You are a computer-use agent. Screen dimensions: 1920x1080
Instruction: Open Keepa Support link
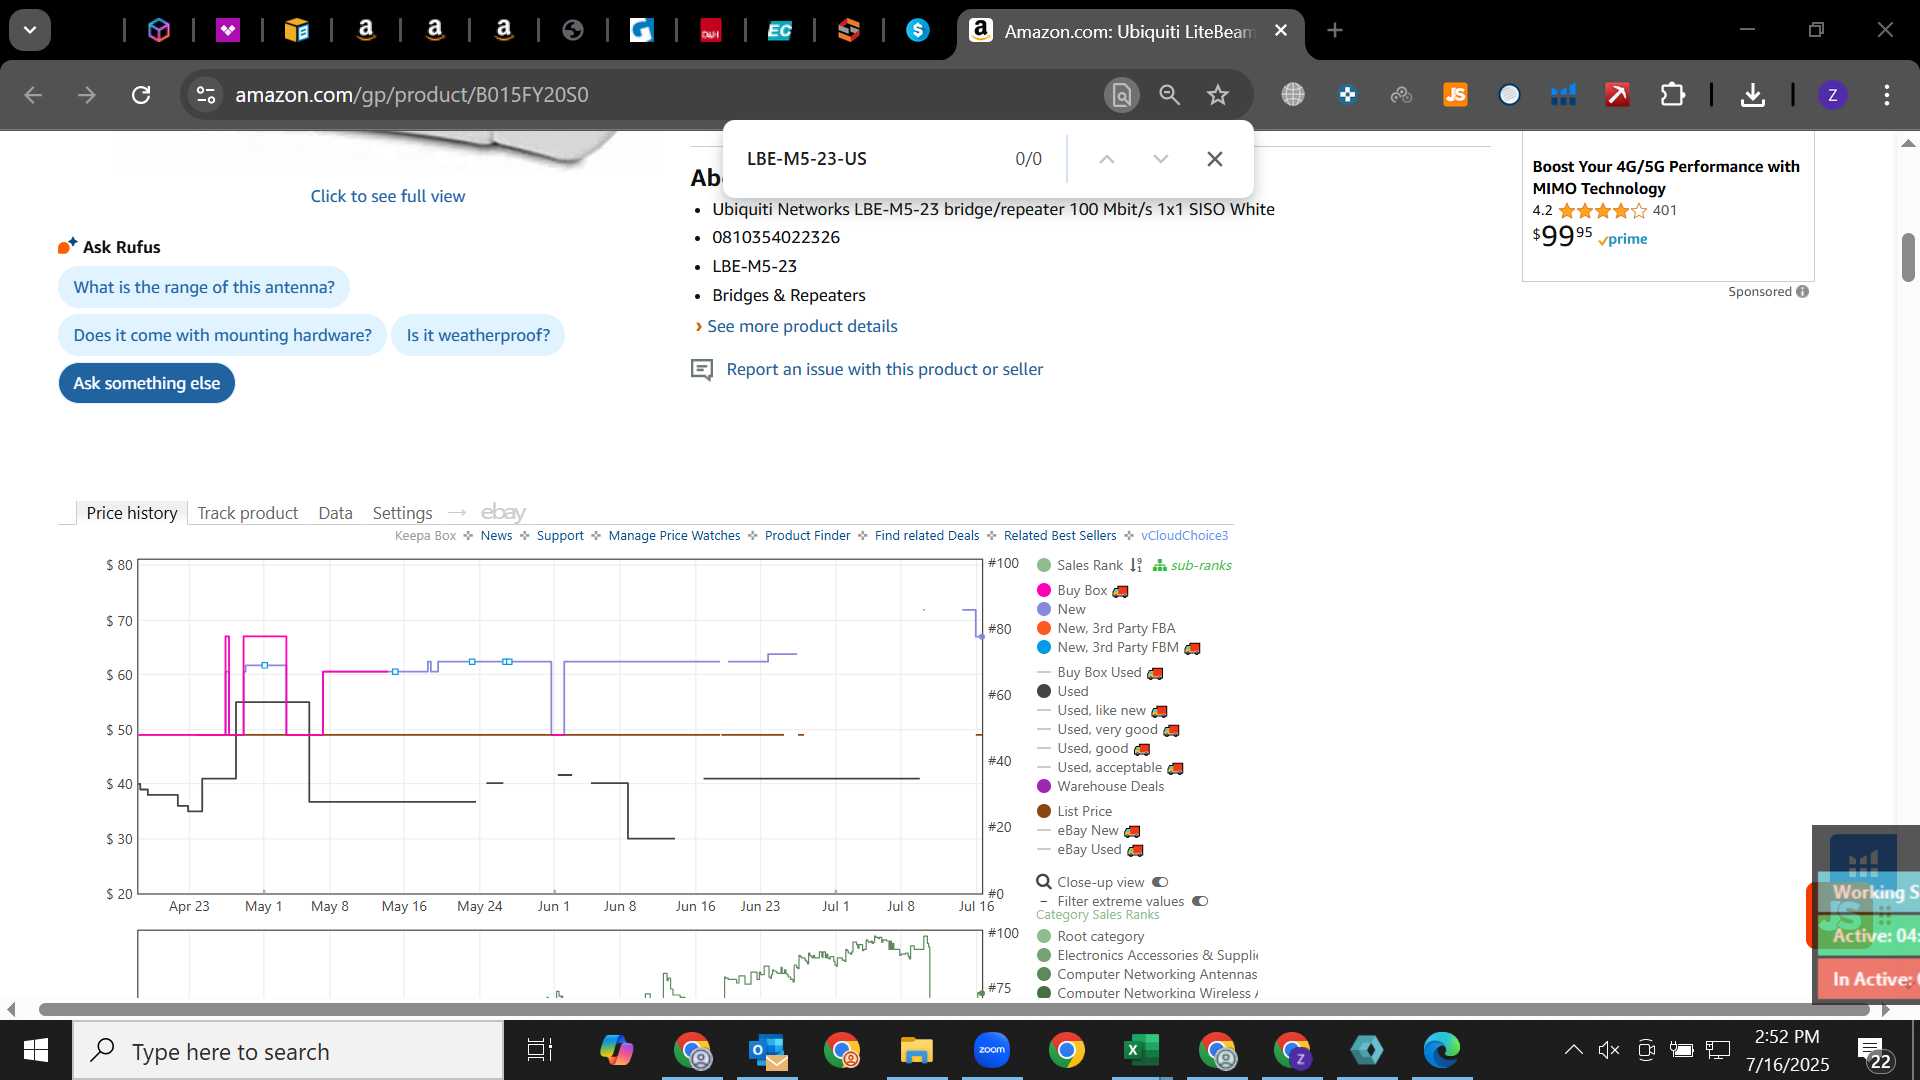[560, 536]
